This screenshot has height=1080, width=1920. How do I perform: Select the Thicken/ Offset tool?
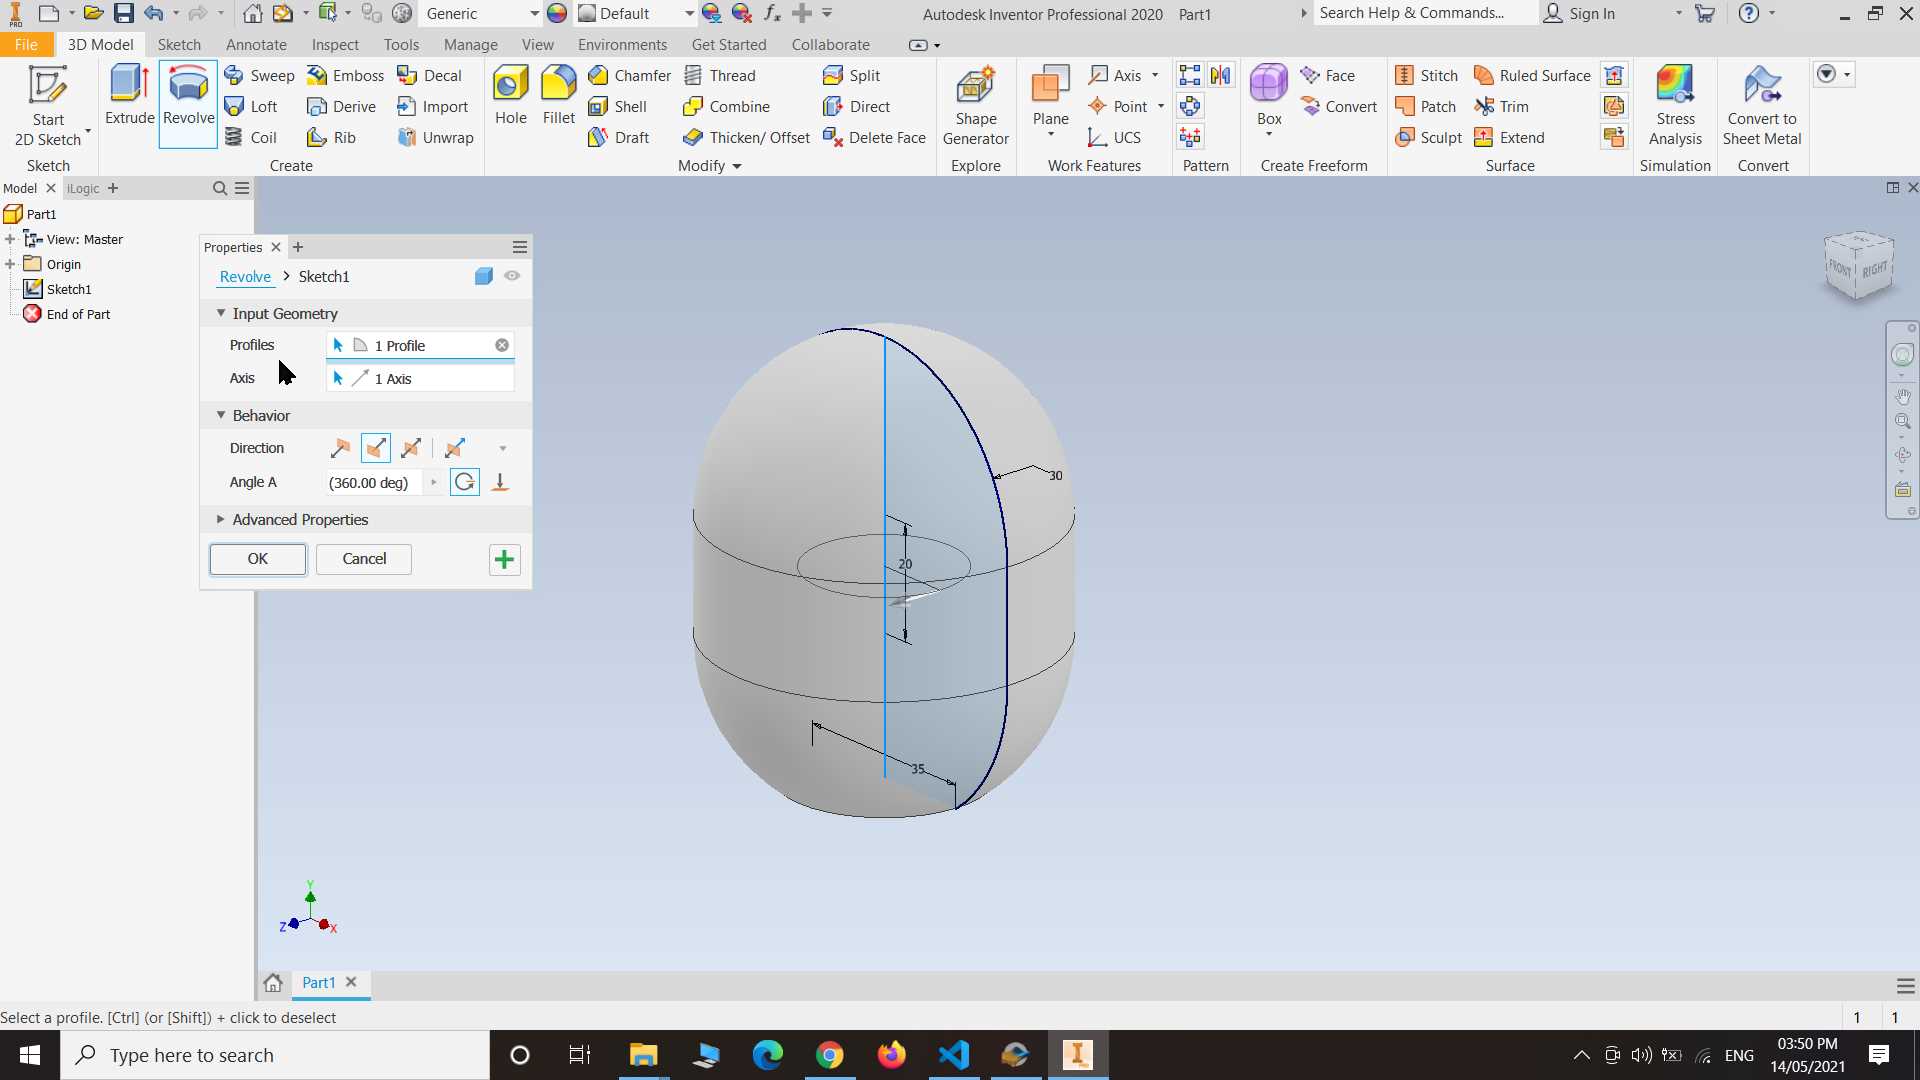pos(746,138)
